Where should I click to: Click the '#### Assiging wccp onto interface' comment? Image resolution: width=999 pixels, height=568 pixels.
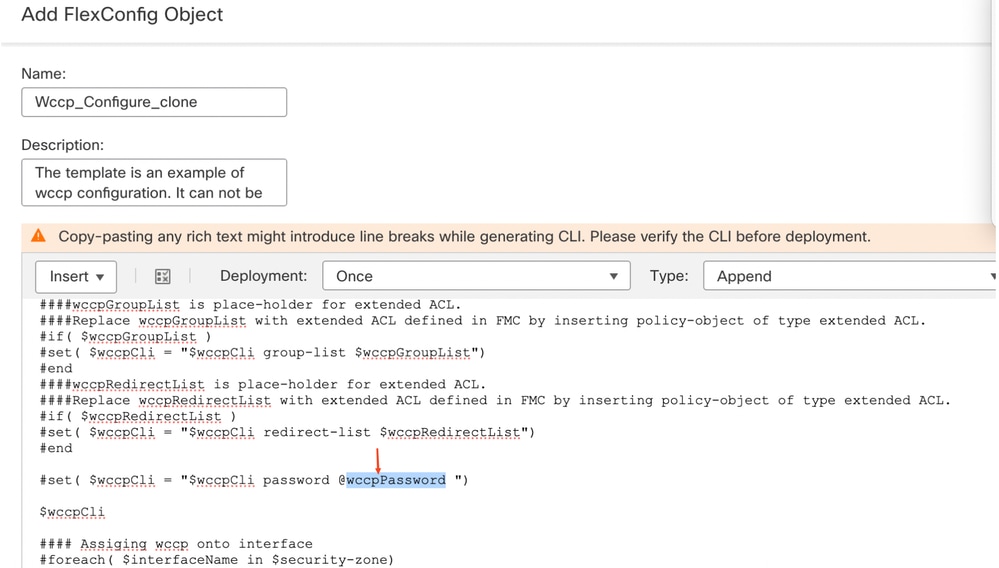176,544
